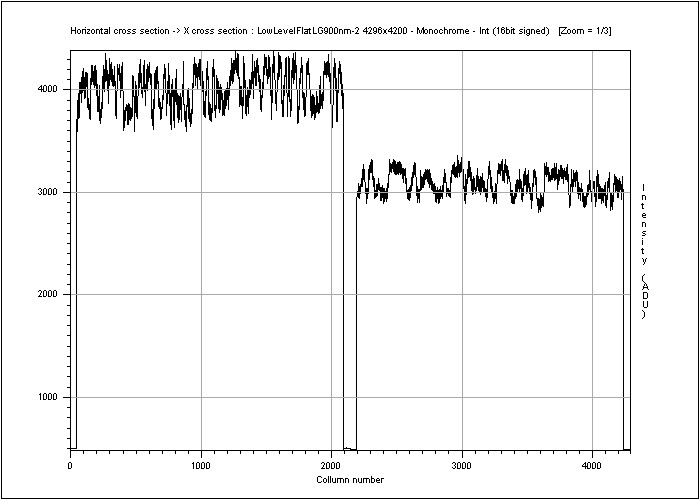Click 'Int (16bit signed)' in the title
Viewport: 700px width, 500px height.
click(514, 31)
